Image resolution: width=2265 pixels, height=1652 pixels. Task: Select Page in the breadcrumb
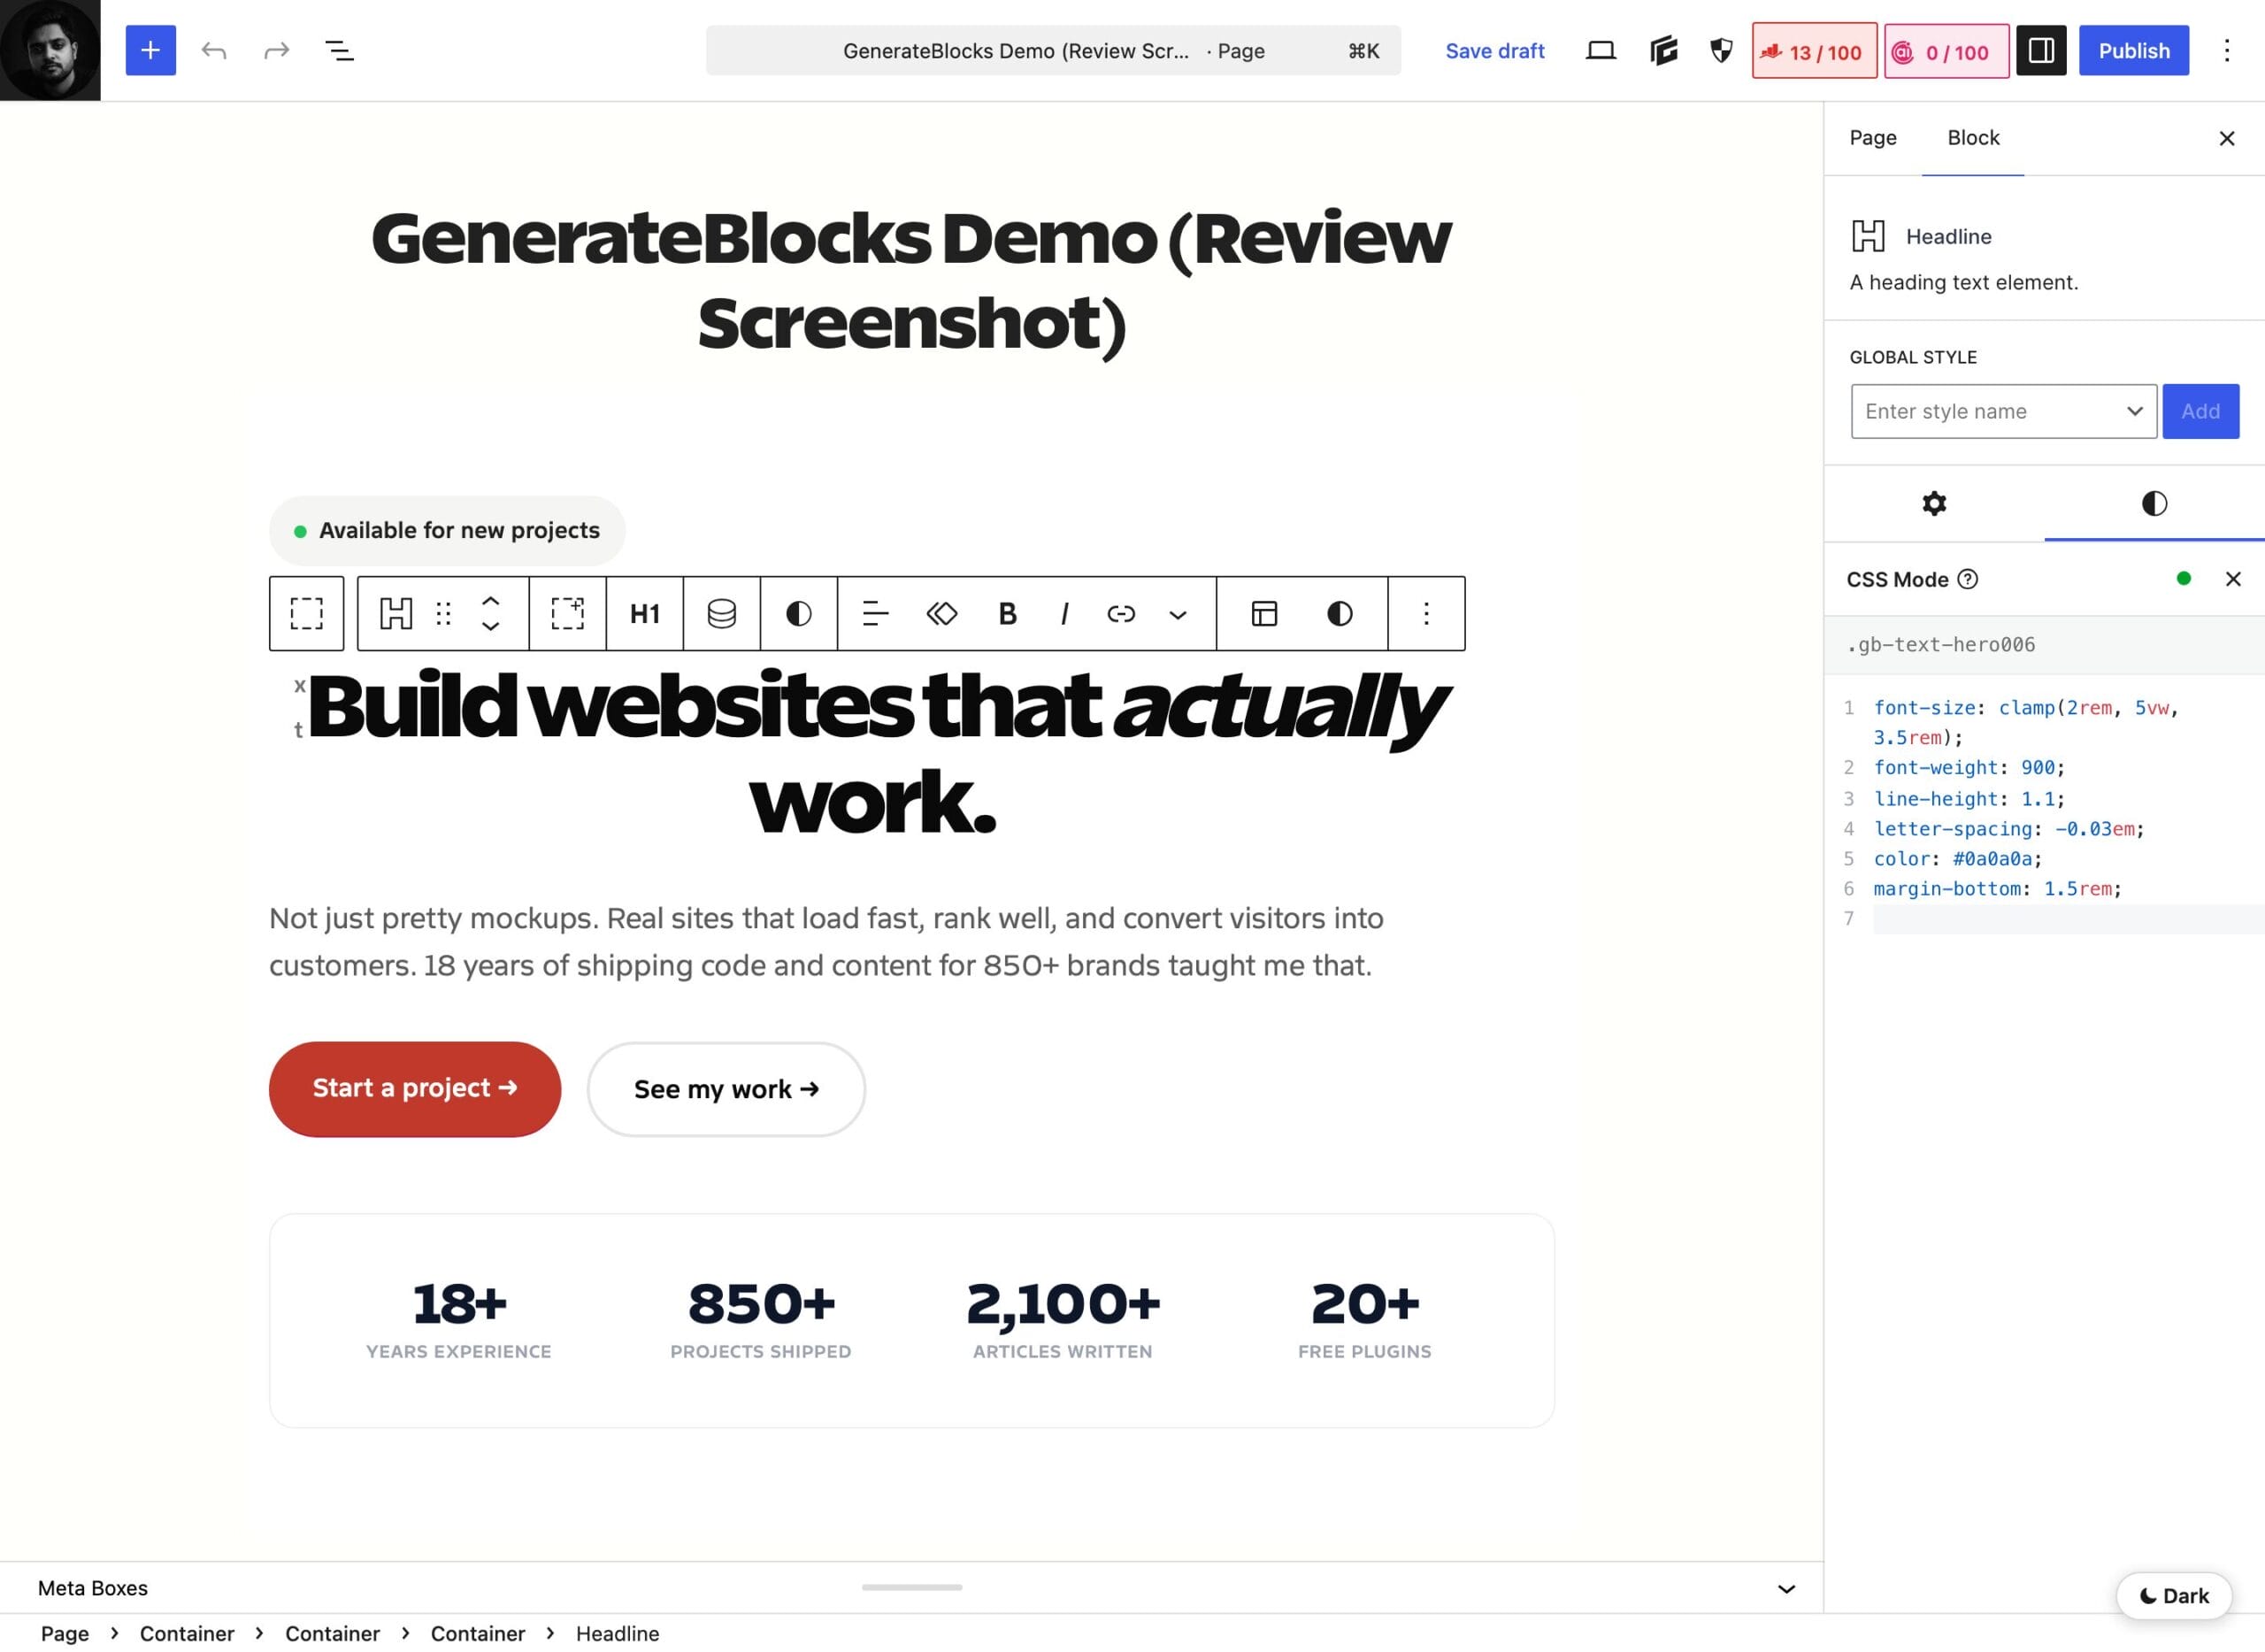click(65, 1633)
